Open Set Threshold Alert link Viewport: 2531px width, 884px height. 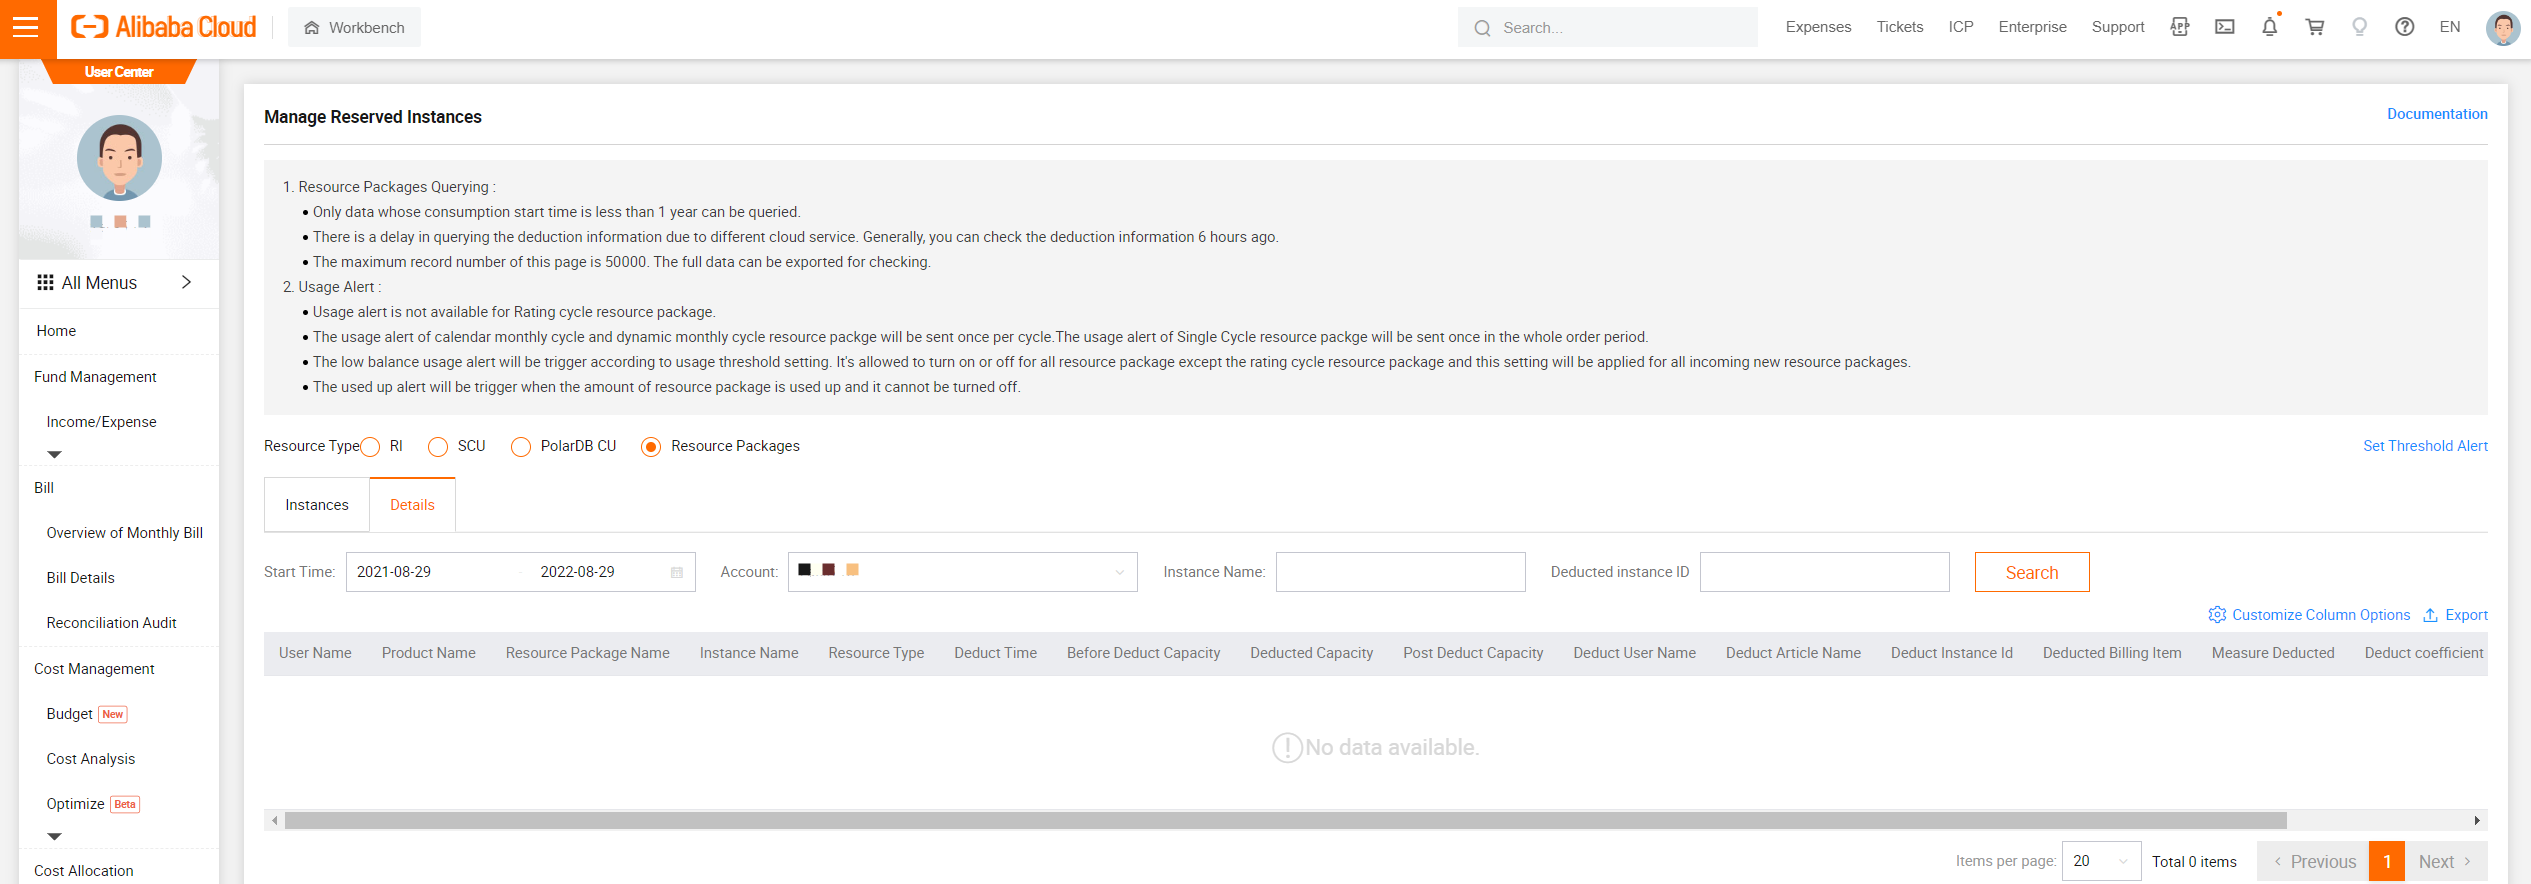click(x=2425, y=446)
